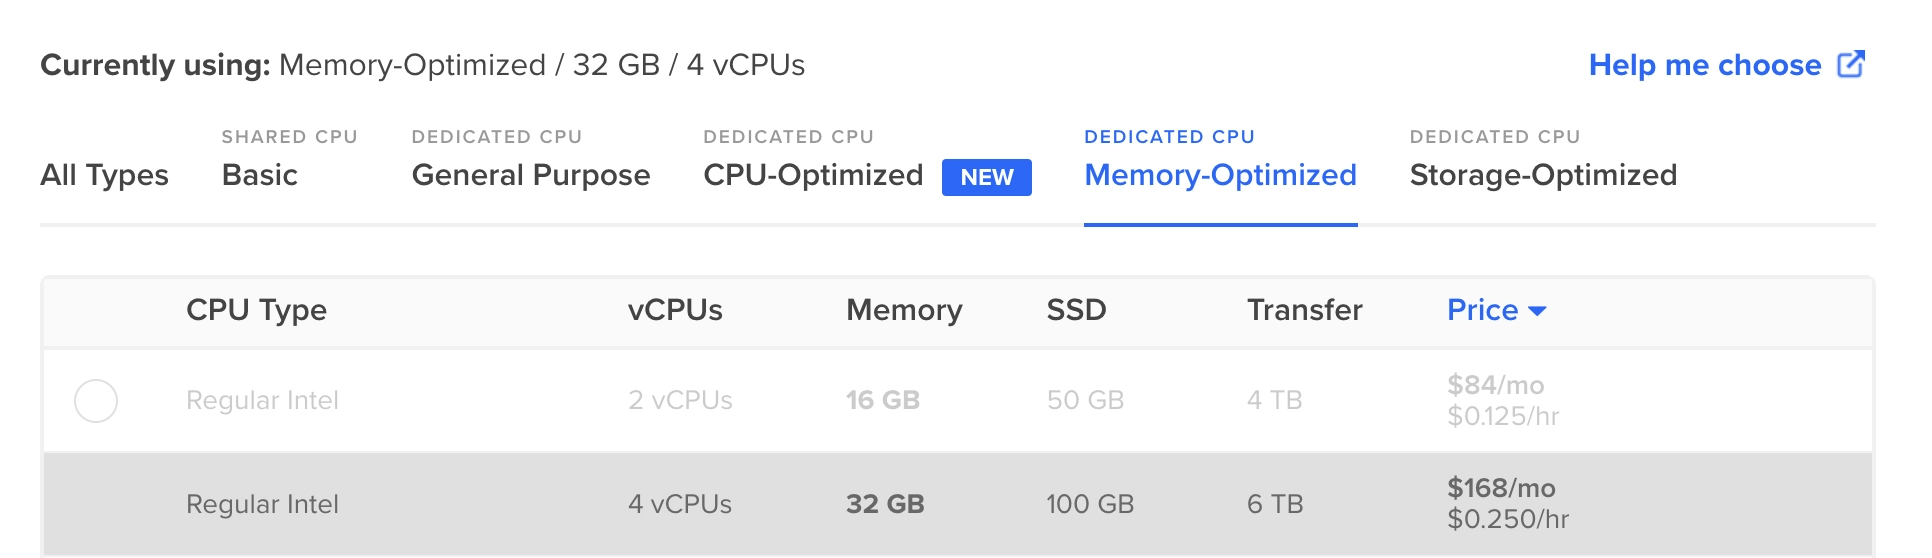Click the Price sort arrow icon

[1538, 311]
